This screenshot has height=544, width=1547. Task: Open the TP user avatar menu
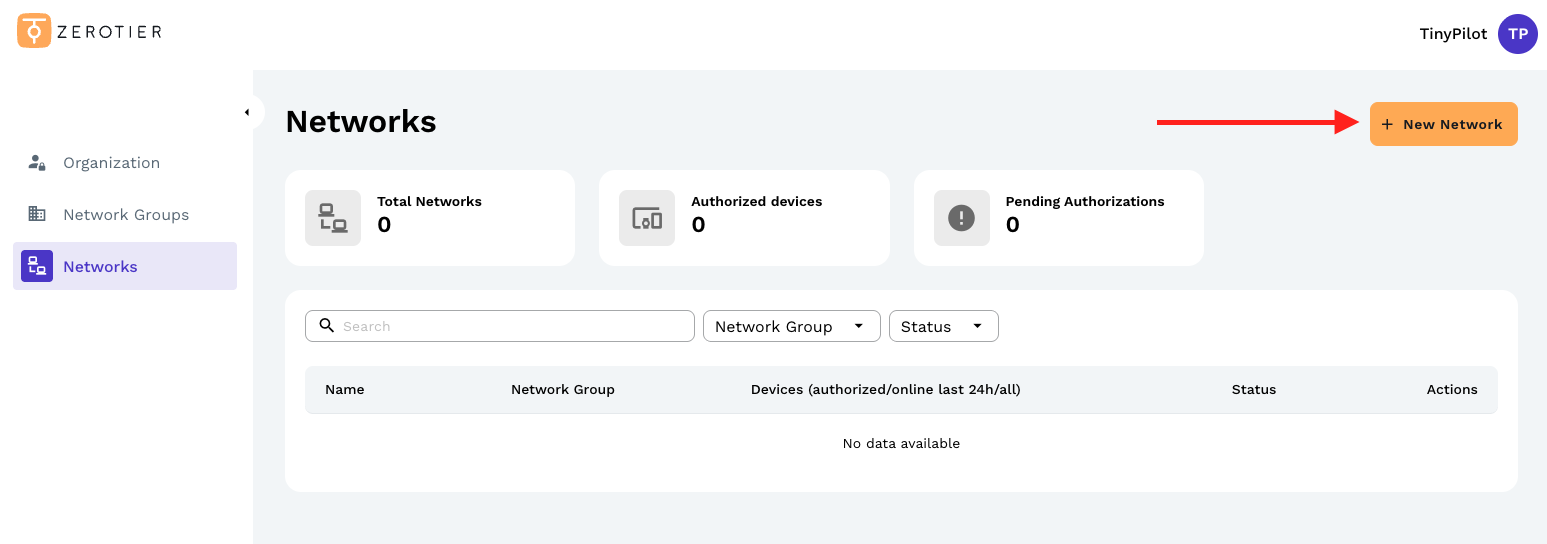1517,34
